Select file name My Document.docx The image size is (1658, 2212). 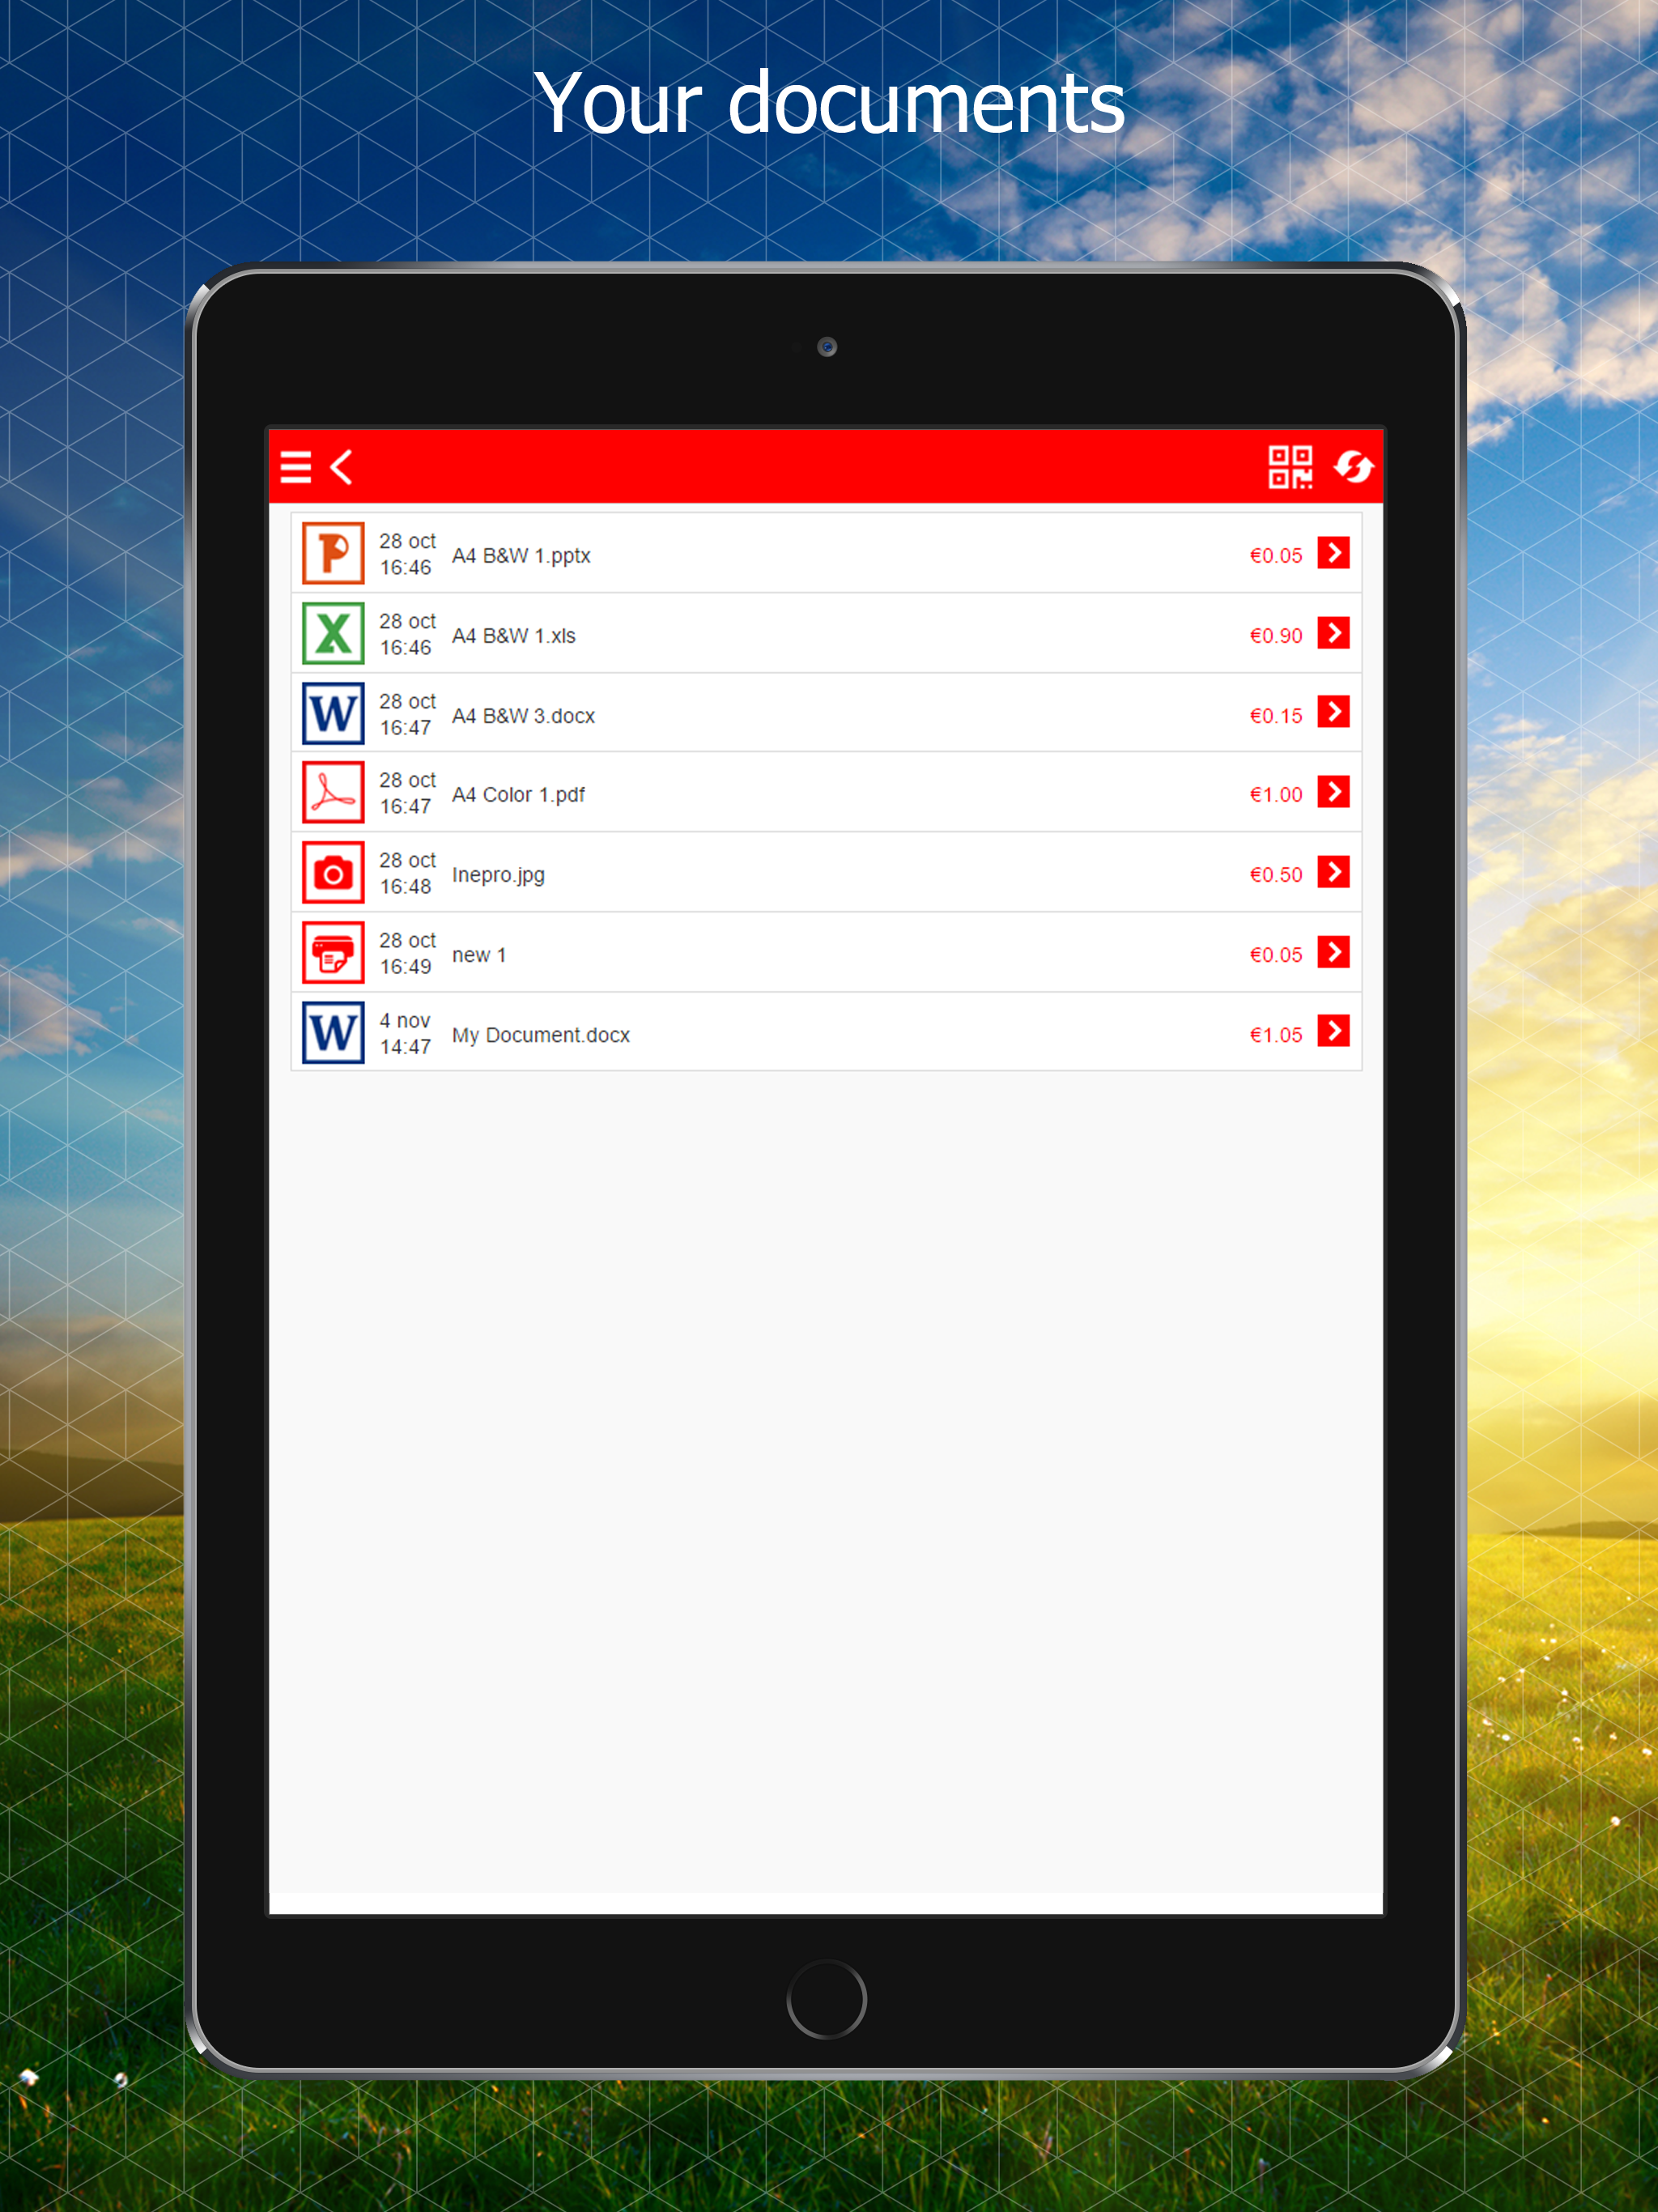tap(541, 1035)
